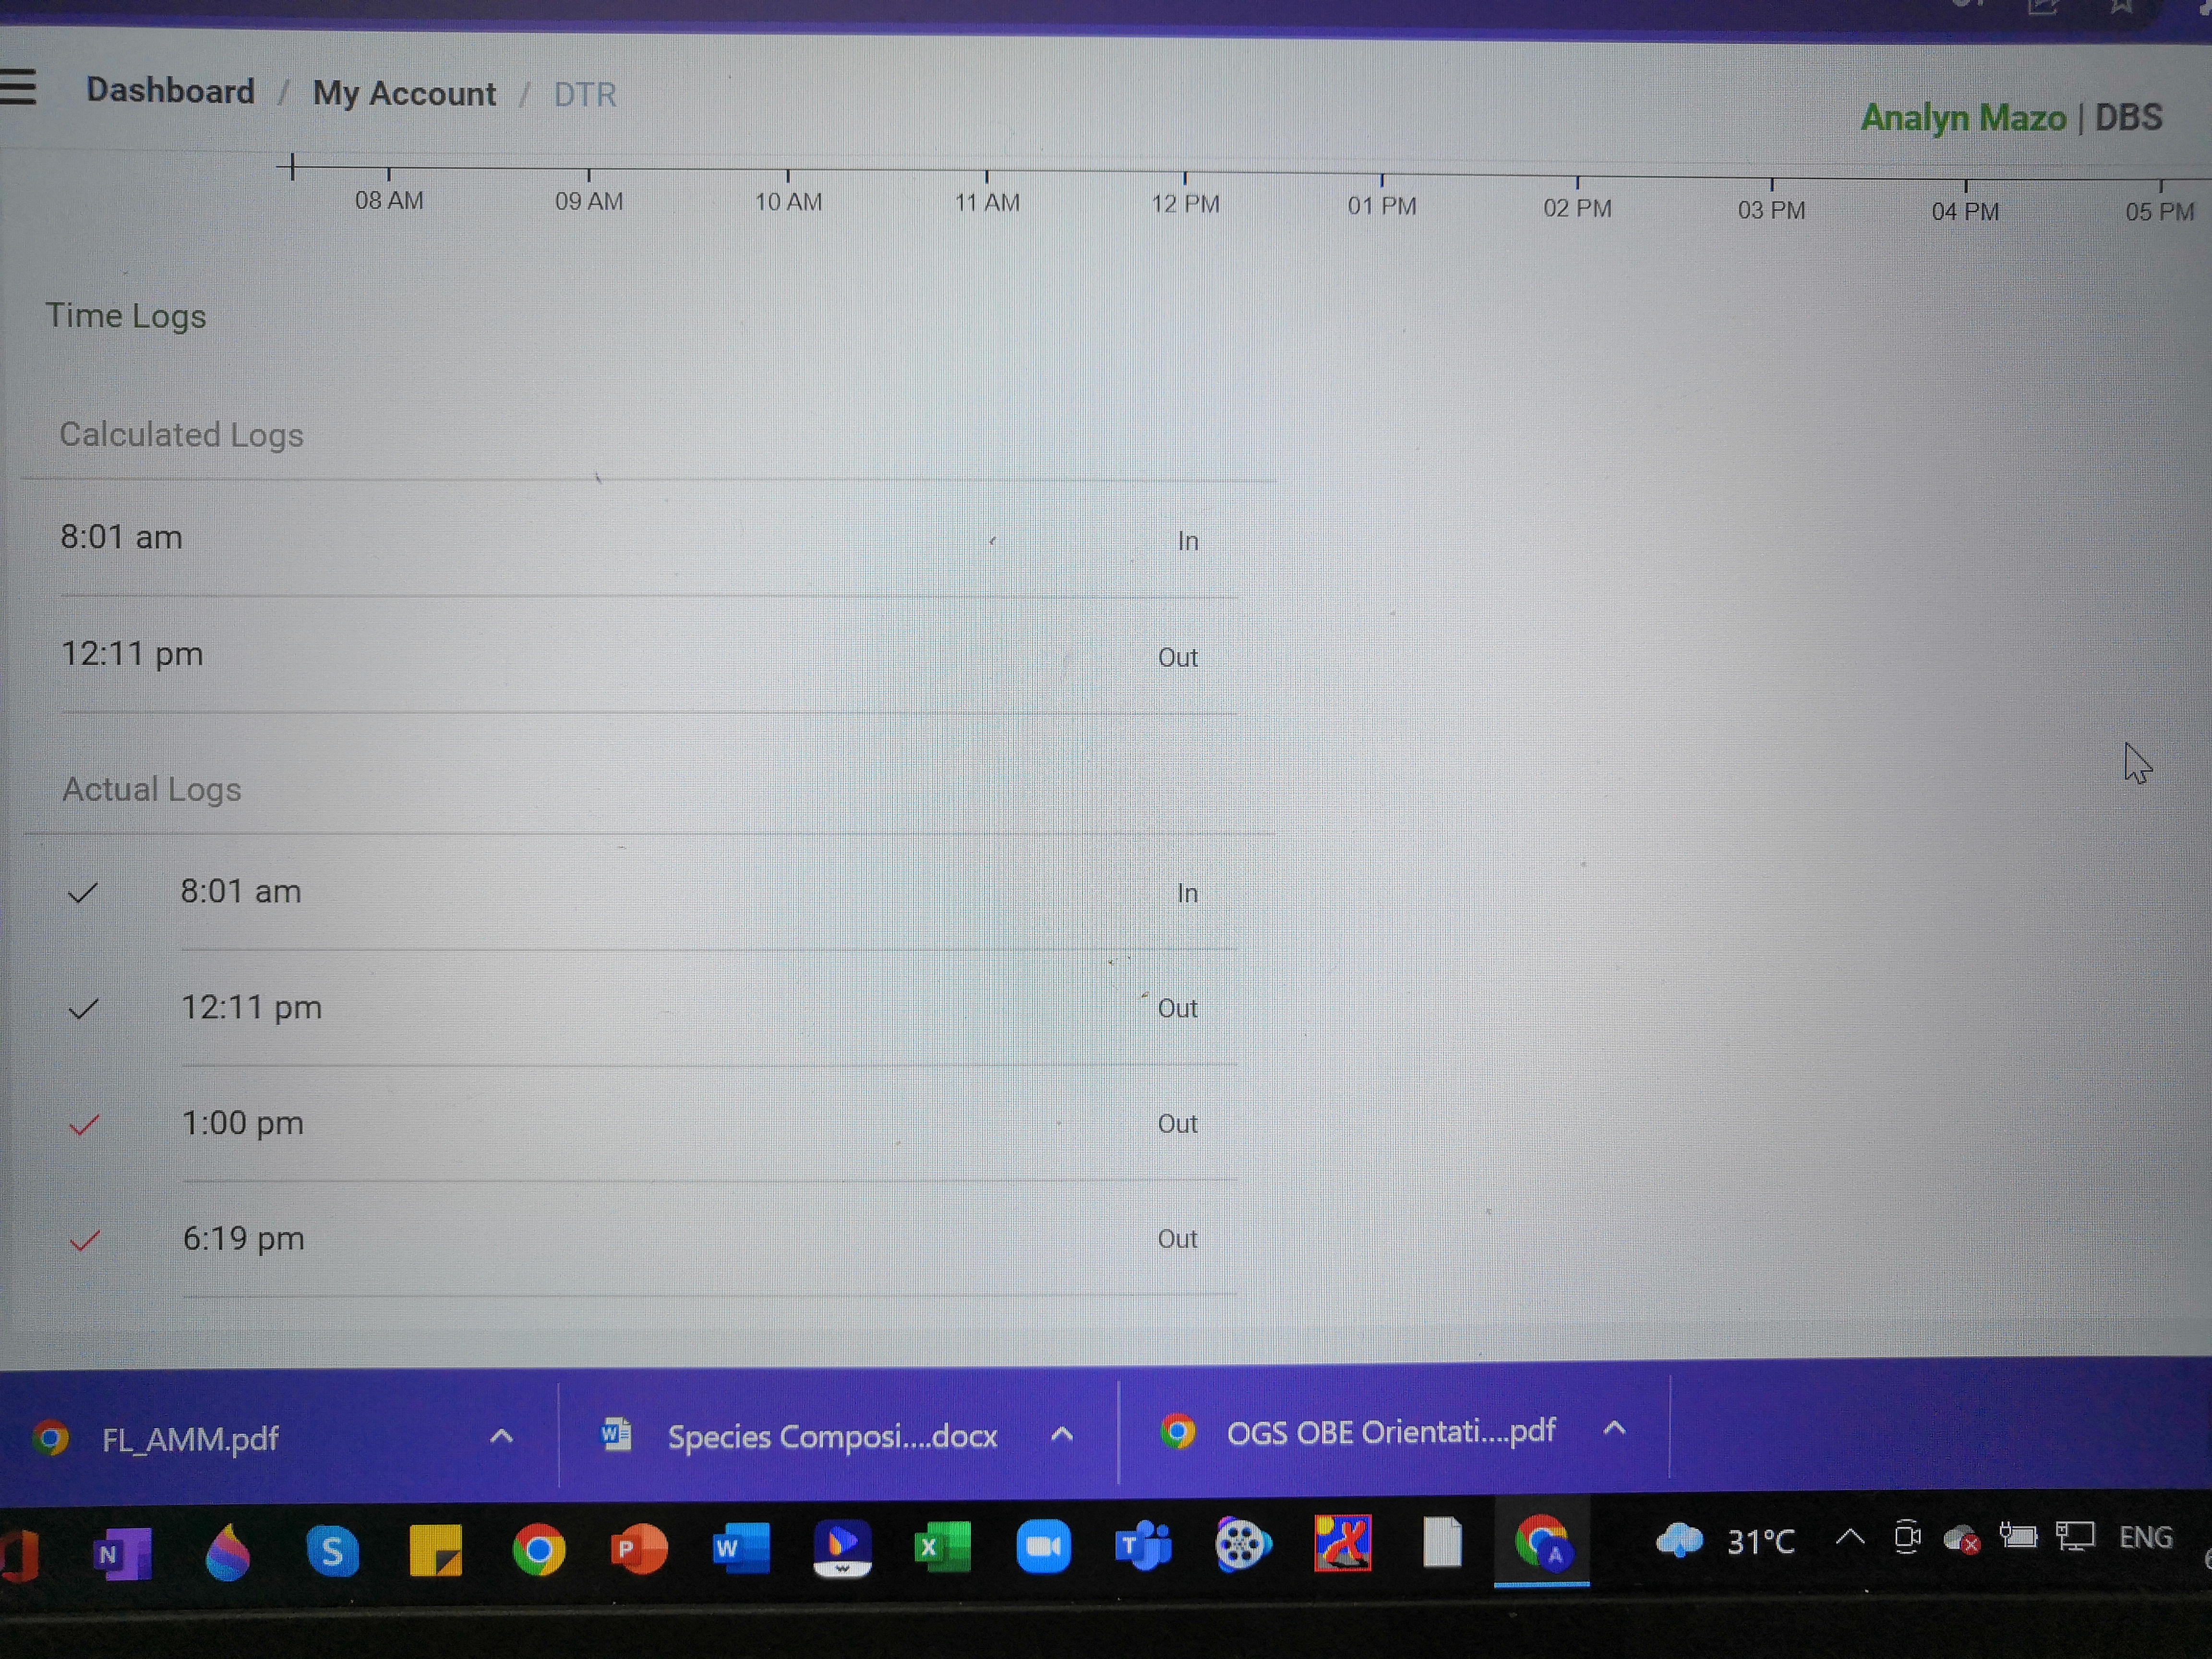Viewport: 2212px width, 1659px height.
Task: Open downloaded FL_AMM.pdf file
Action: (x=190, y=1439)
